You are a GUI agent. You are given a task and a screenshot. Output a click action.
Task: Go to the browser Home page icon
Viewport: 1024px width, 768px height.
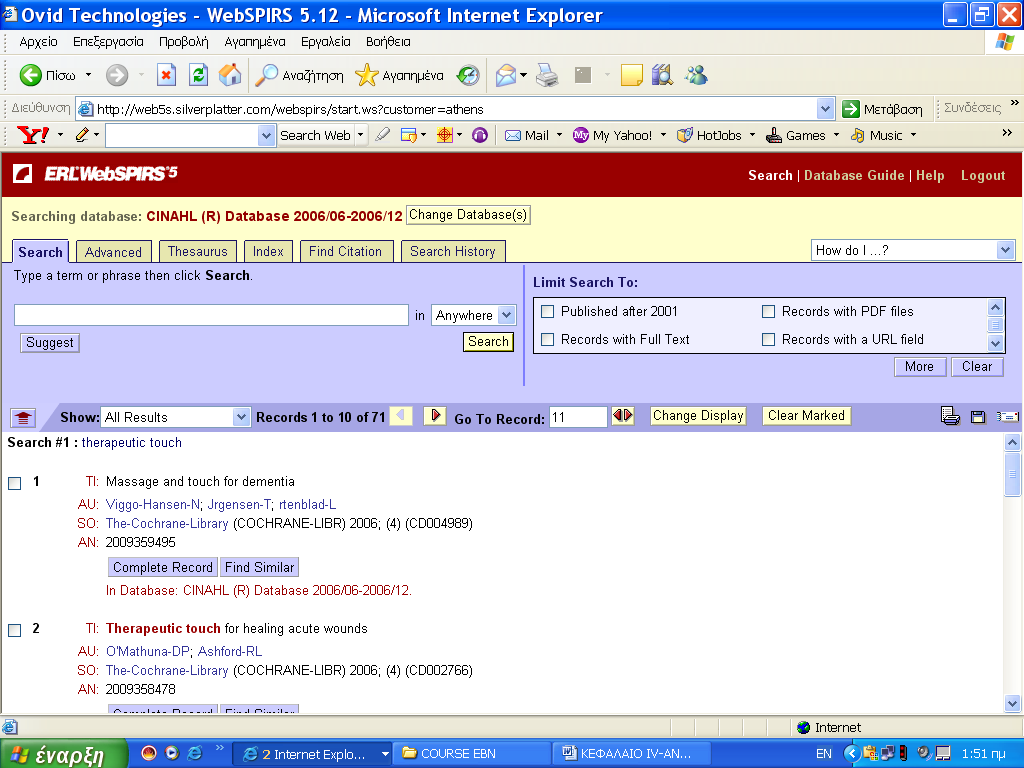pyautogui.click(x=230, y=75)
